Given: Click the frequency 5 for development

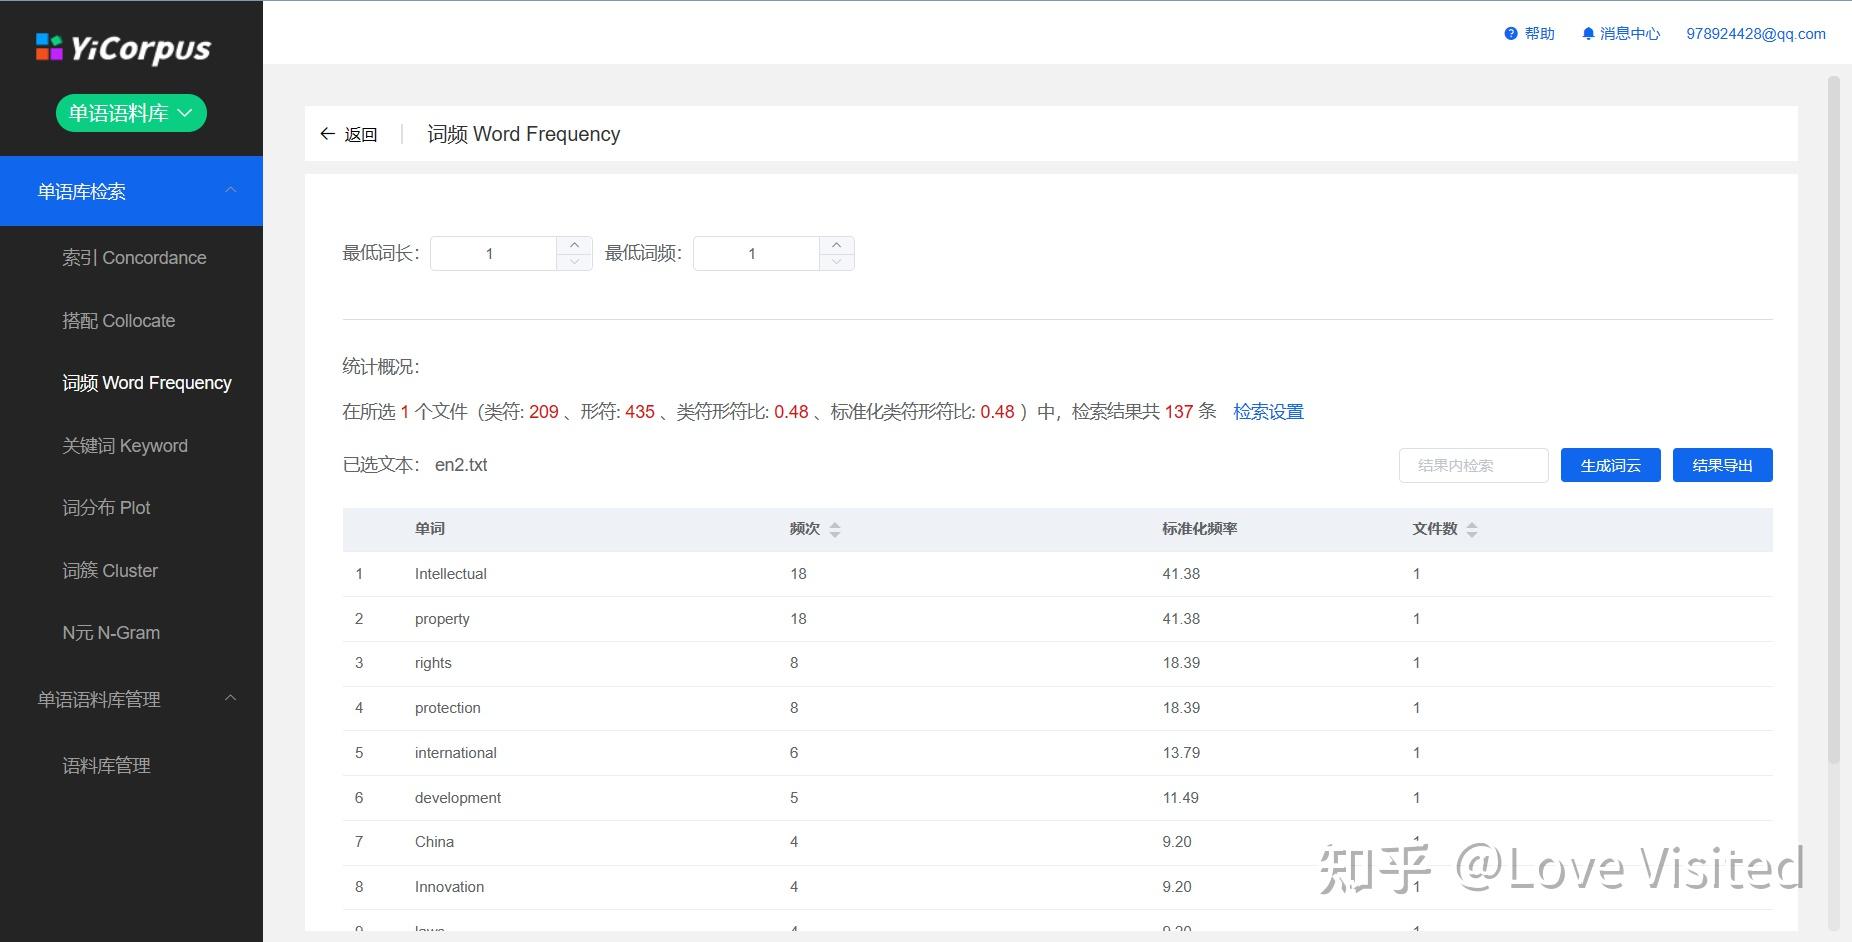Looking at the screenshot, I should 794,798.
